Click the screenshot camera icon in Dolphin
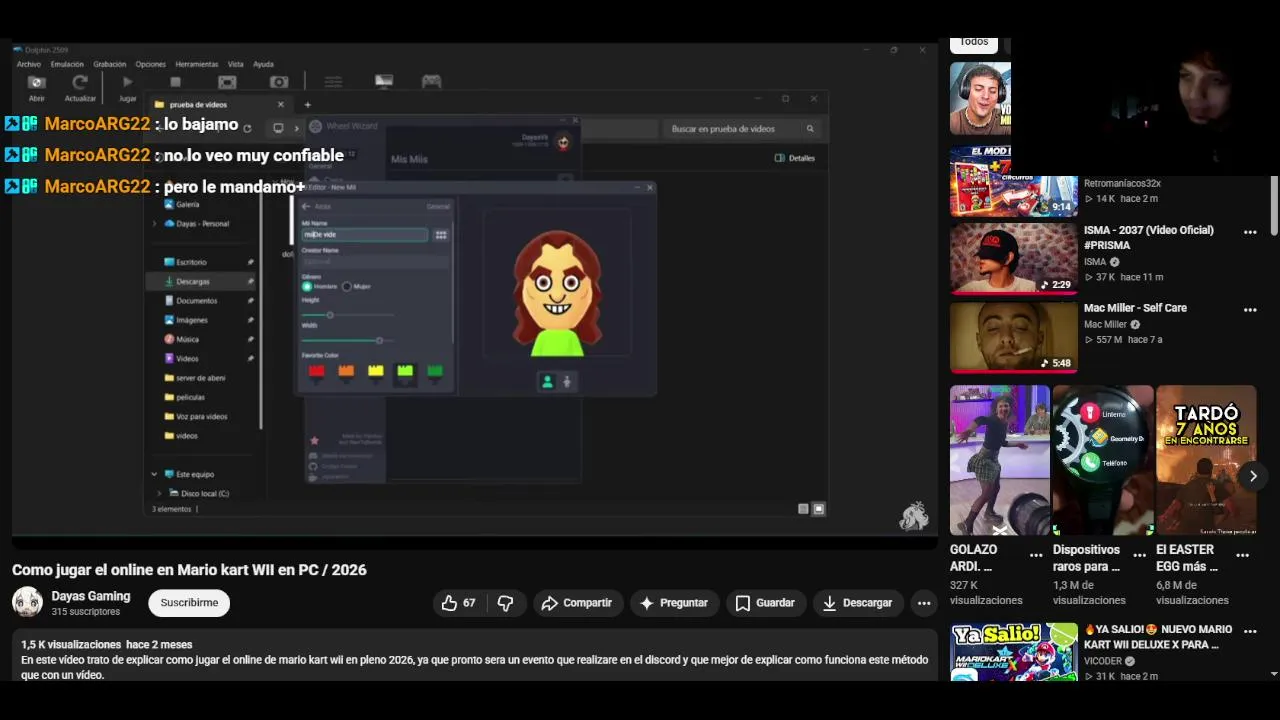1280x720 pixels. [279, 82]
